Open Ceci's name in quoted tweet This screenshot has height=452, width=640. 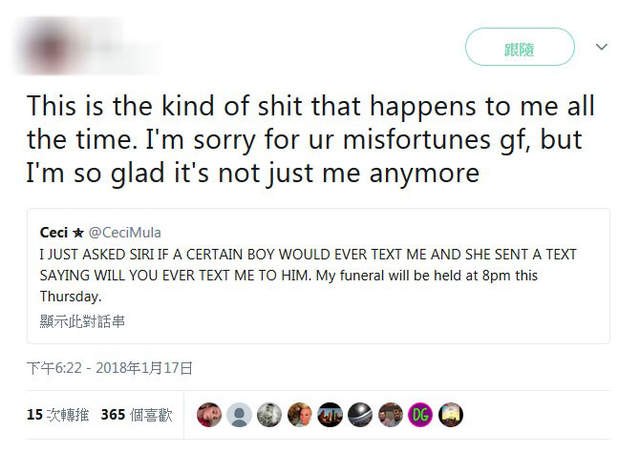click(x=54, y=232)
